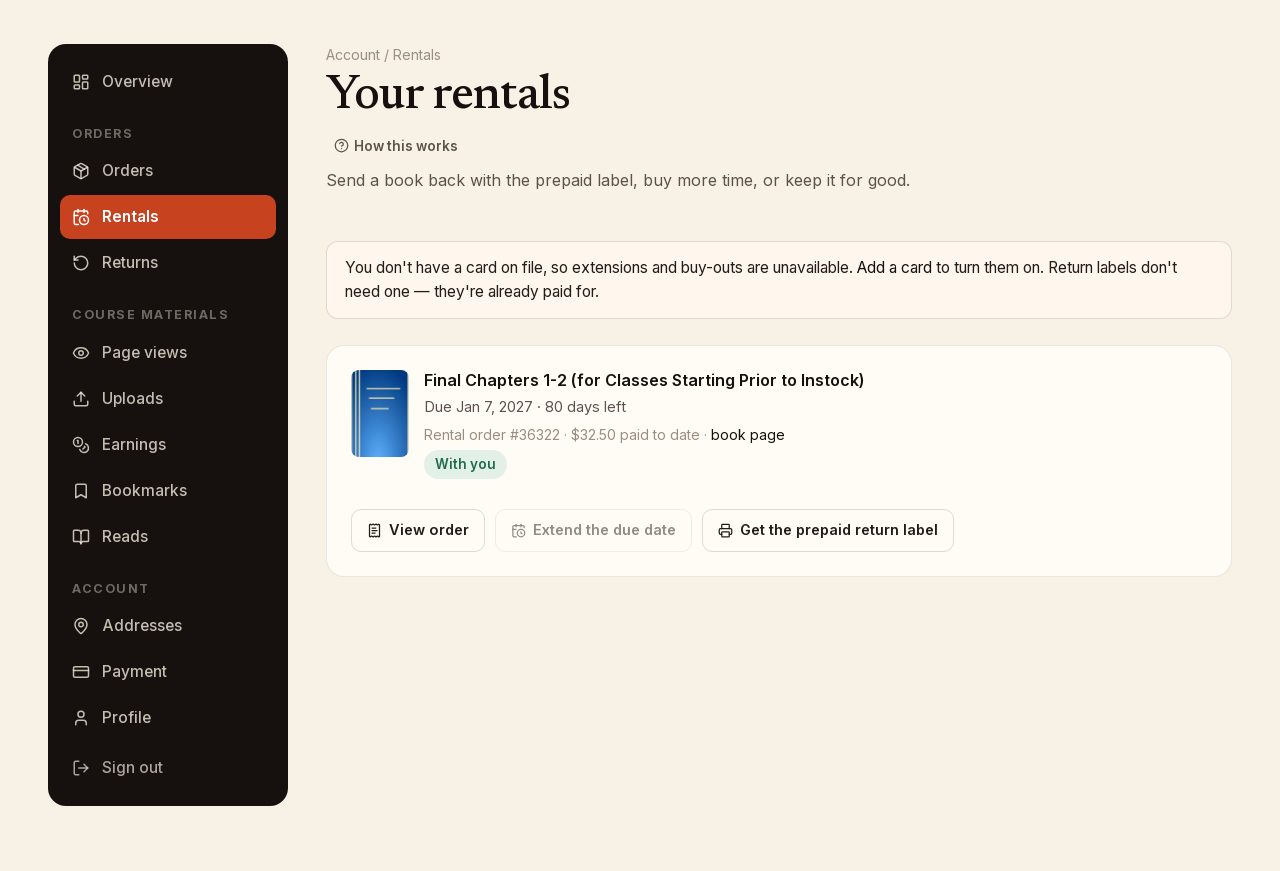Open the Bookmarks page
The width and height of the screenshot is (1280, 871).
click(x=168, y=491)
